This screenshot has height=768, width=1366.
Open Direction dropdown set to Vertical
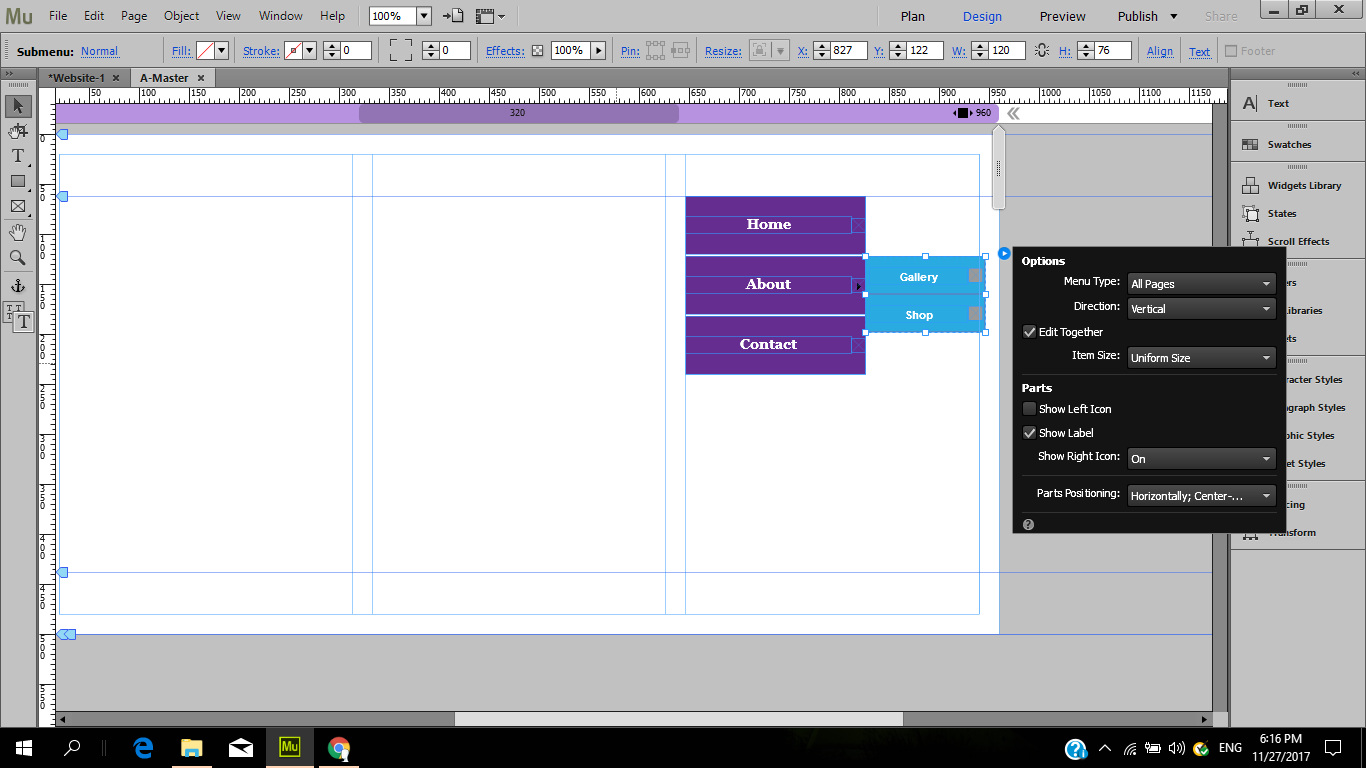[x=1201, y=309]
